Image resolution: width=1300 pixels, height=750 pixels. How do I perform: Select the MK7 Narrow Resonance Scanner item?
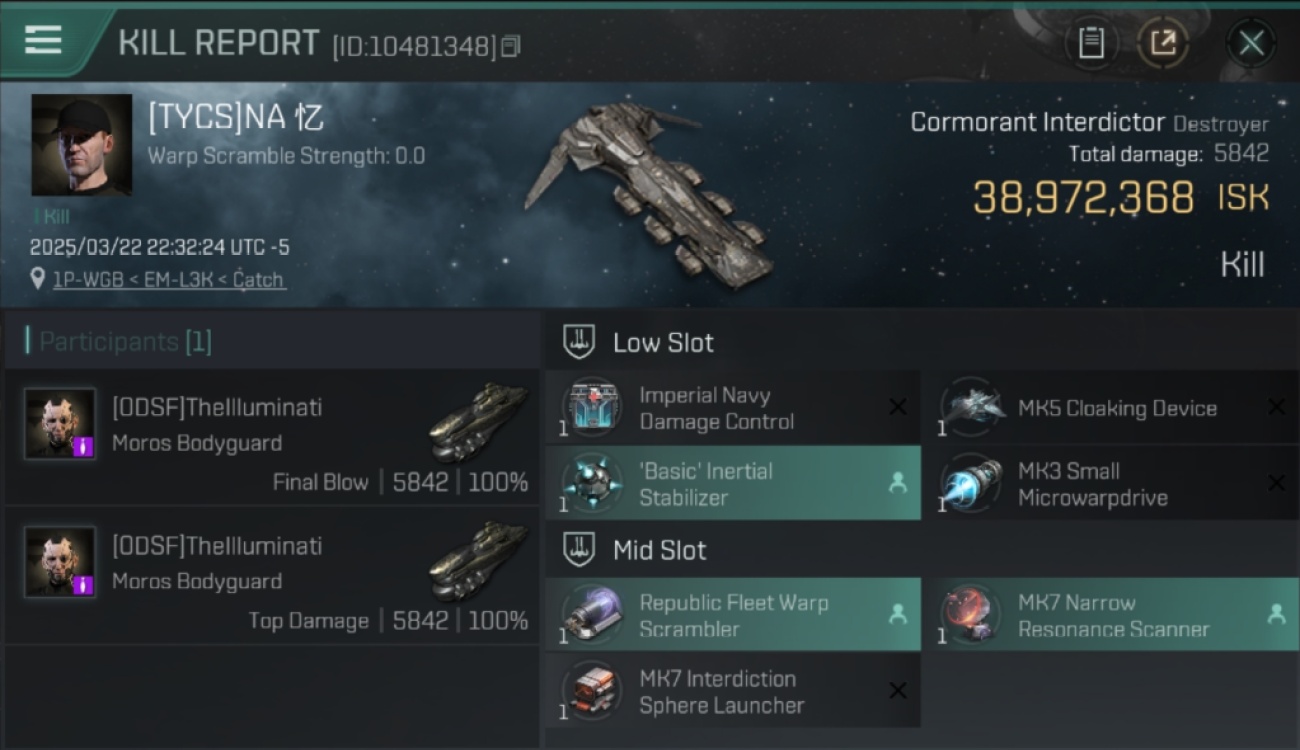pyautogui.click(x=1112, y=615)
